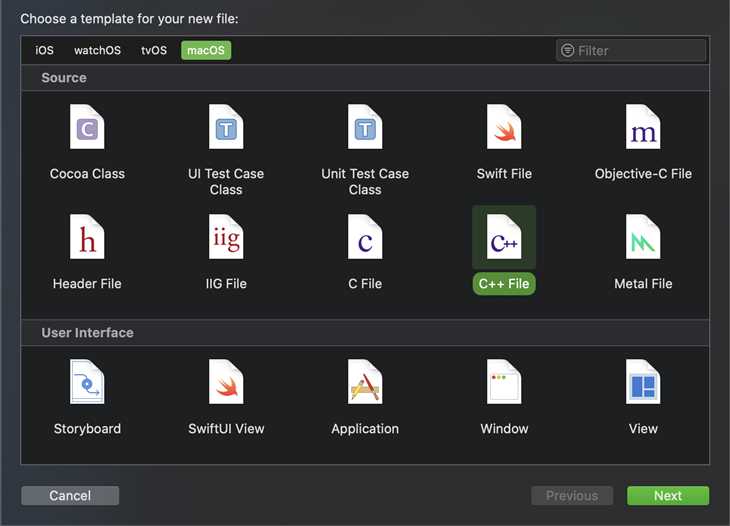
Task: Click the "SwiftUI View" label text
Action: pos(226,429)
